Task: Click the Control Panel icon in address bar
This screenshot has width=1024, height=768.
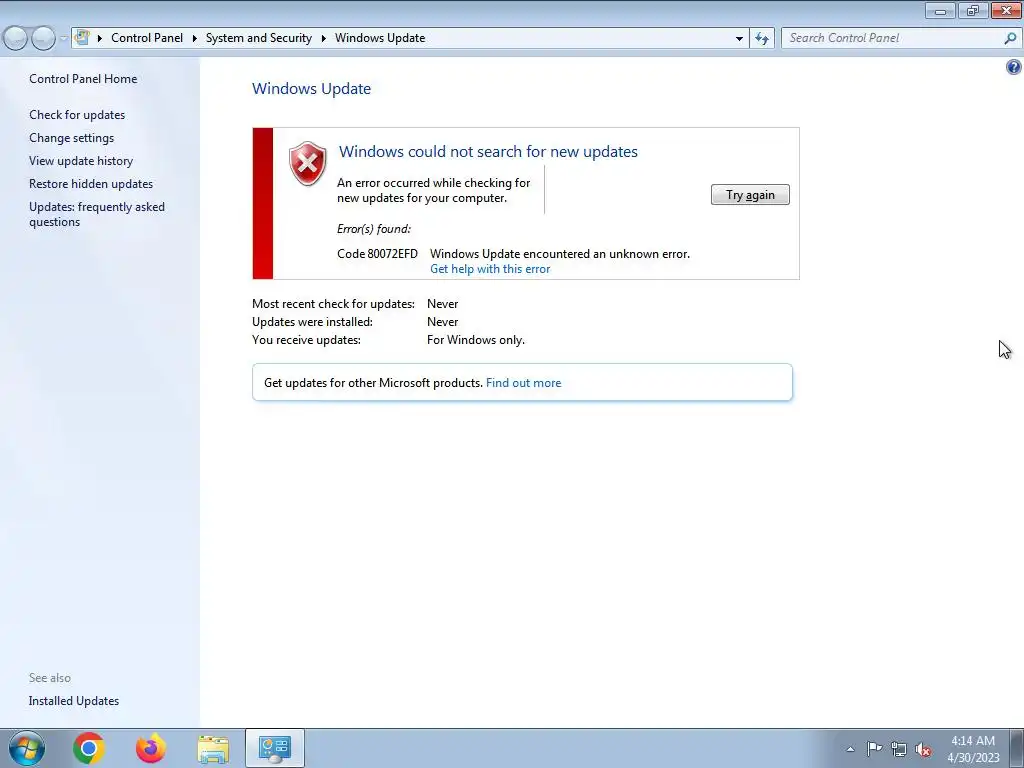Action: tap(82, 38)
